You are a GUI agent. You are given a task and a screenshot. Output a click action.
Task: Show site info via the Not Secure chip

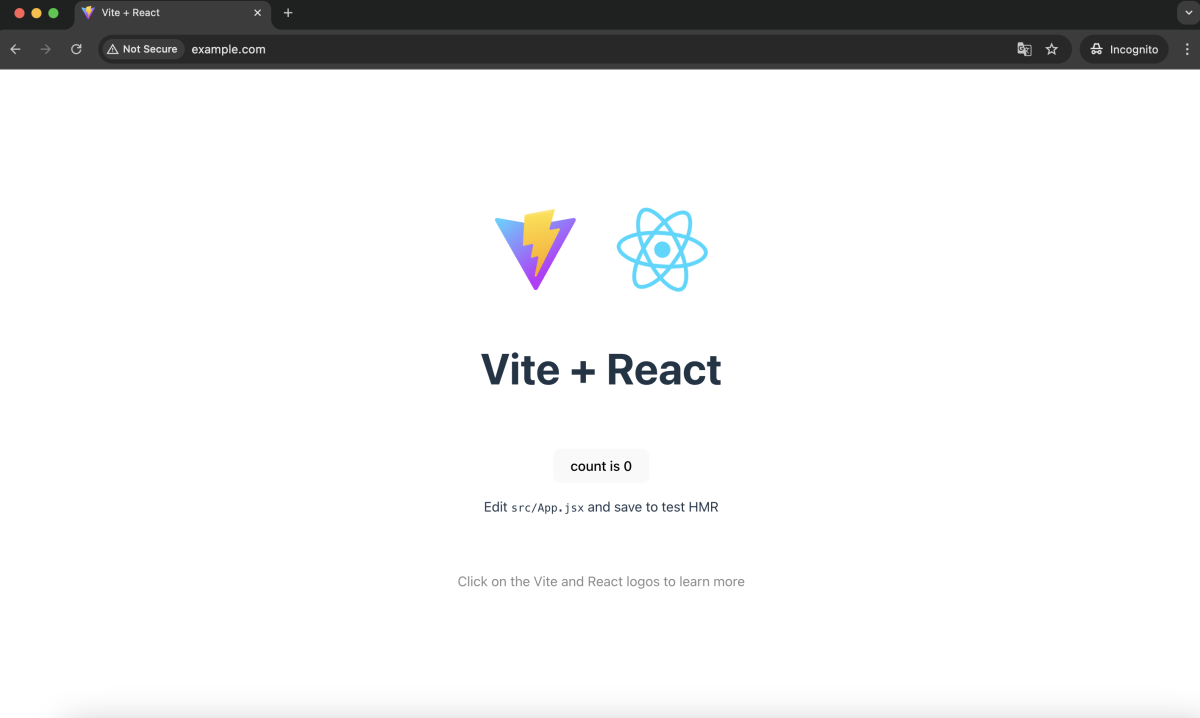click(142, 49)
